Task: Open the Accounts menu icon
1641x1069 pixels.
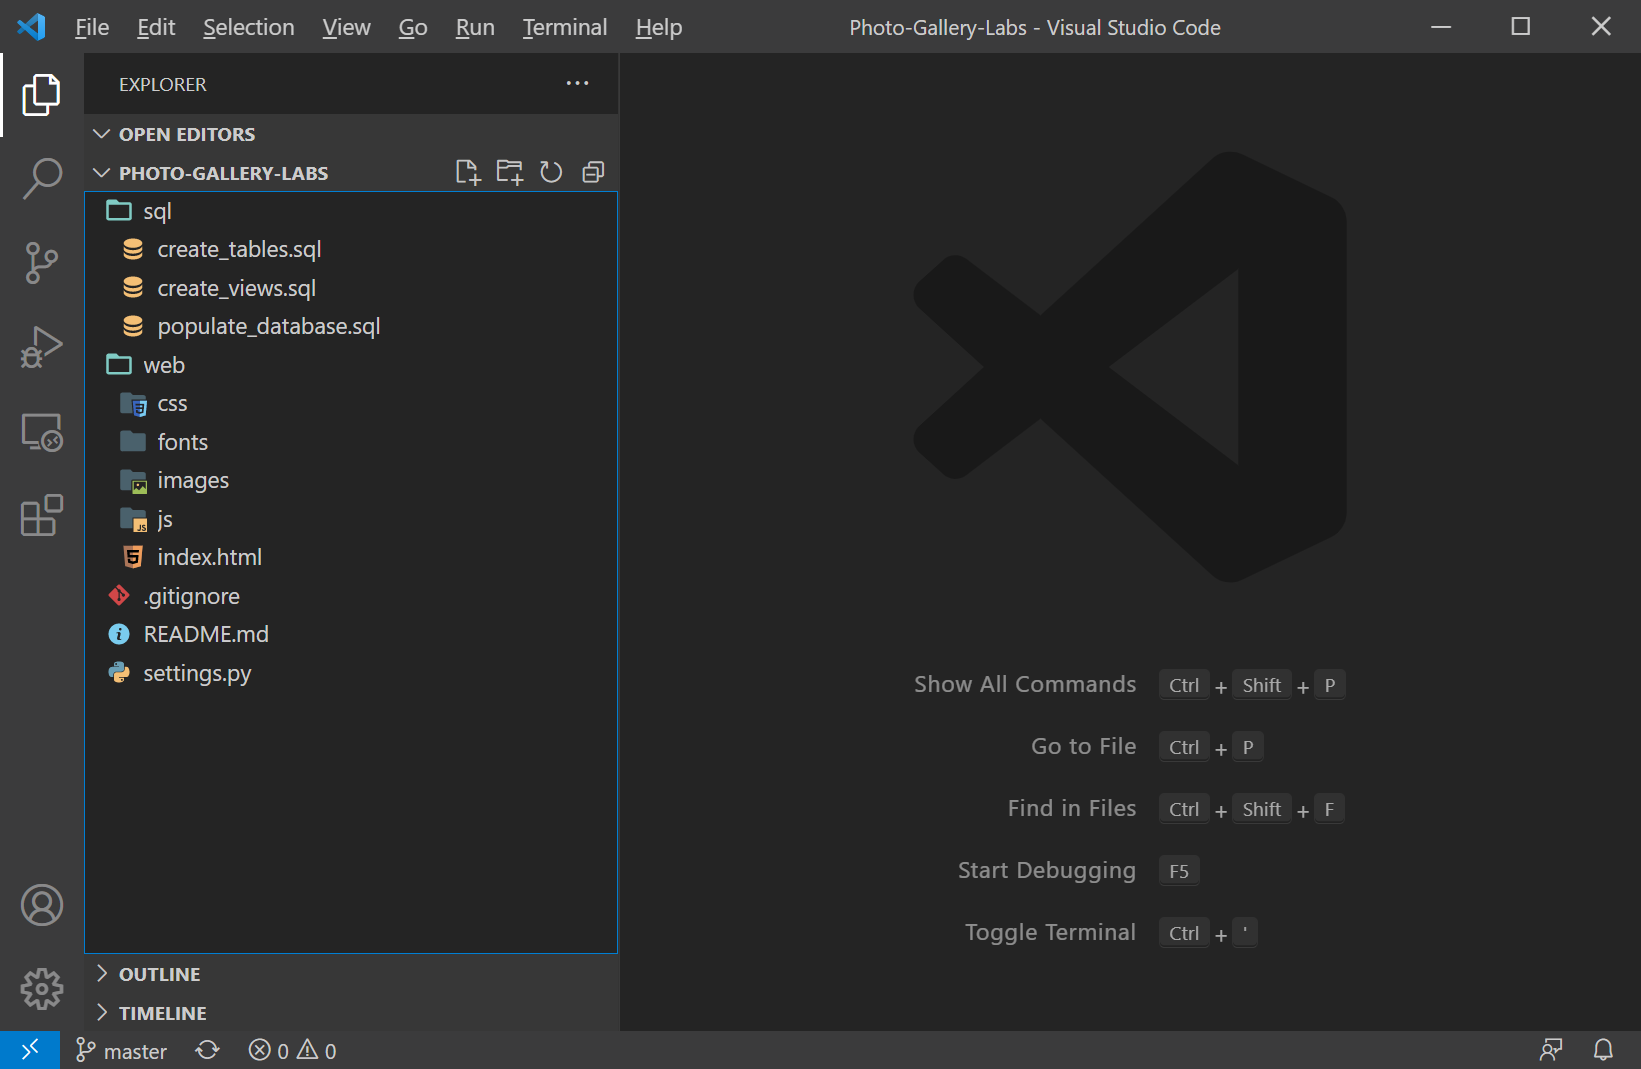Action: tap(41, 905)
